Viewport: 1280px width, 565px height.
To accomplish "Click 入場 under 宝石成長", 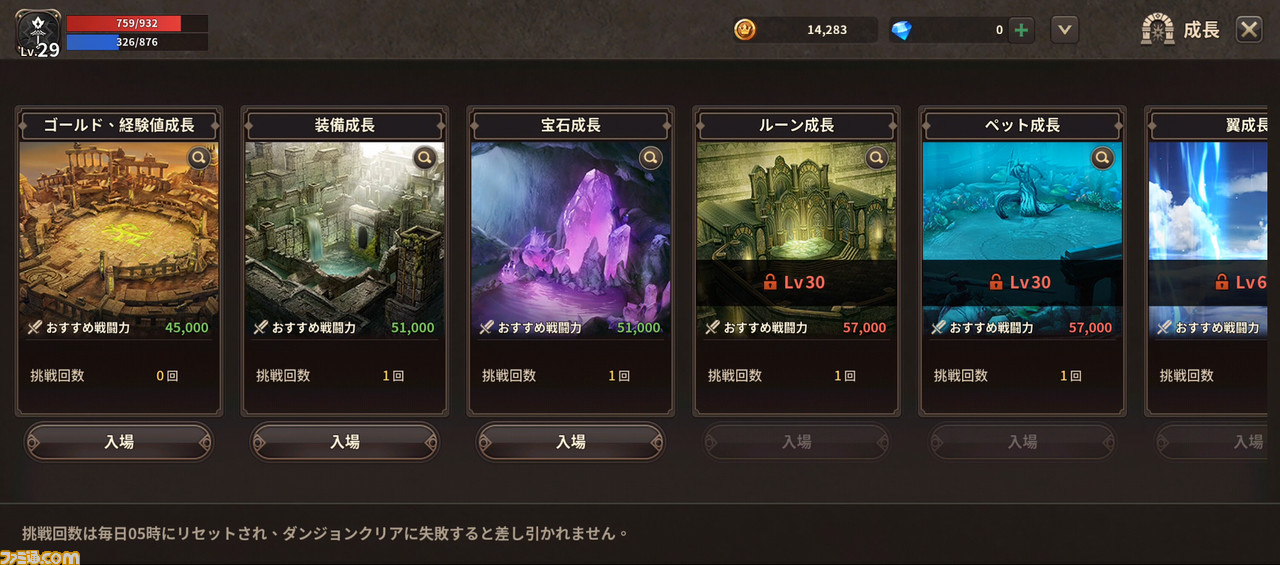I will (x=571, y=441).
